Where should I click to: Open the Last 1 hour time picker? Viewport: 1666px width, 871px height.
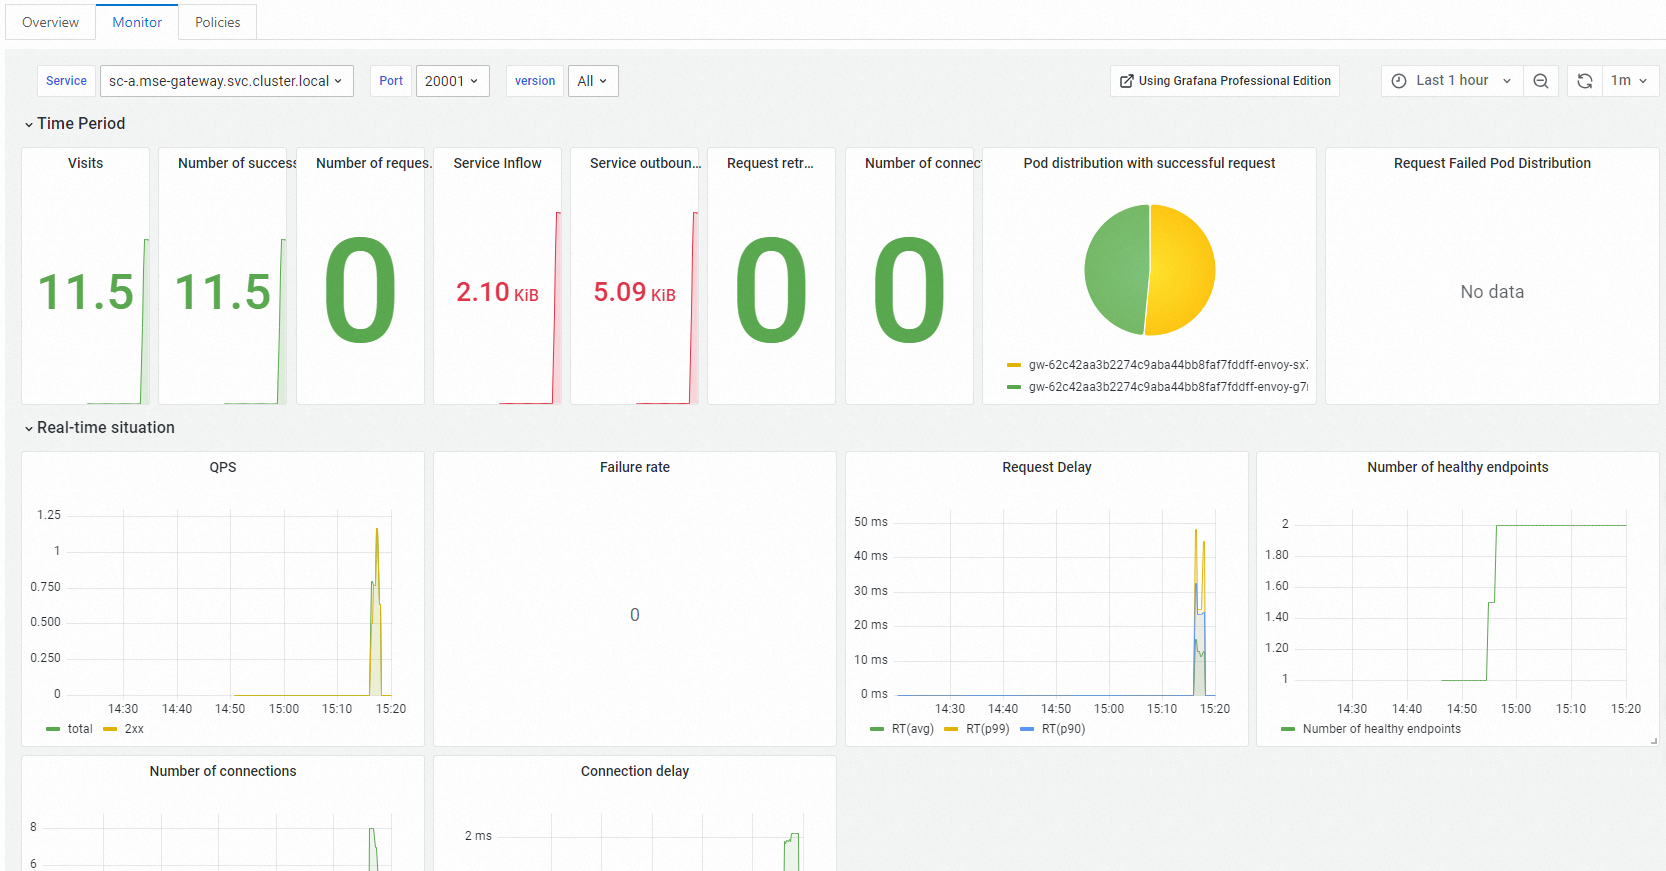1452,81
